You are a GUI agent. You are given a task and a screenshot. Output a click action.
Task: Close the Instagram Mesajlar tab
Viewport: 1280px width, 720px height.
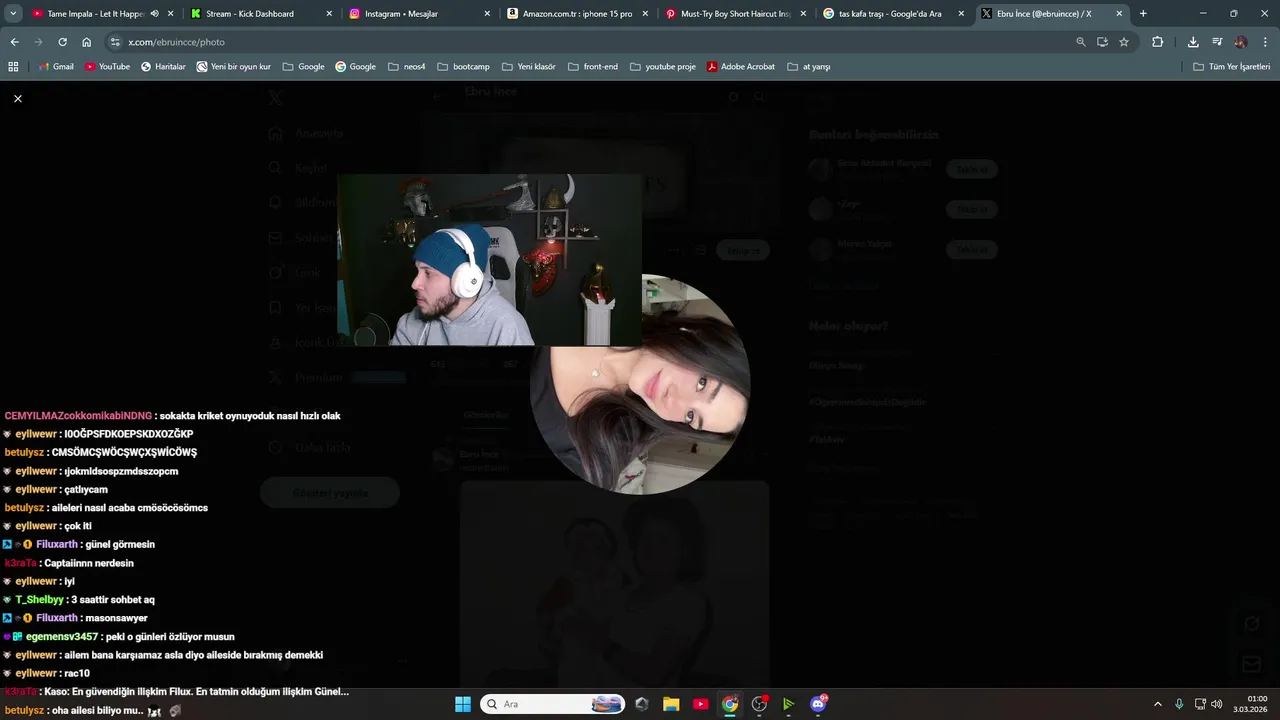click(487, 14)
